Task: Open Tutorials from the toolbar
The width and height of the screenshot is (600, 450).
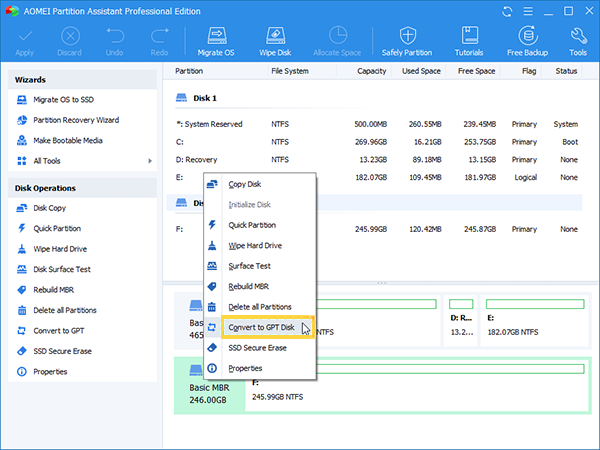Action: click(469, 41)
